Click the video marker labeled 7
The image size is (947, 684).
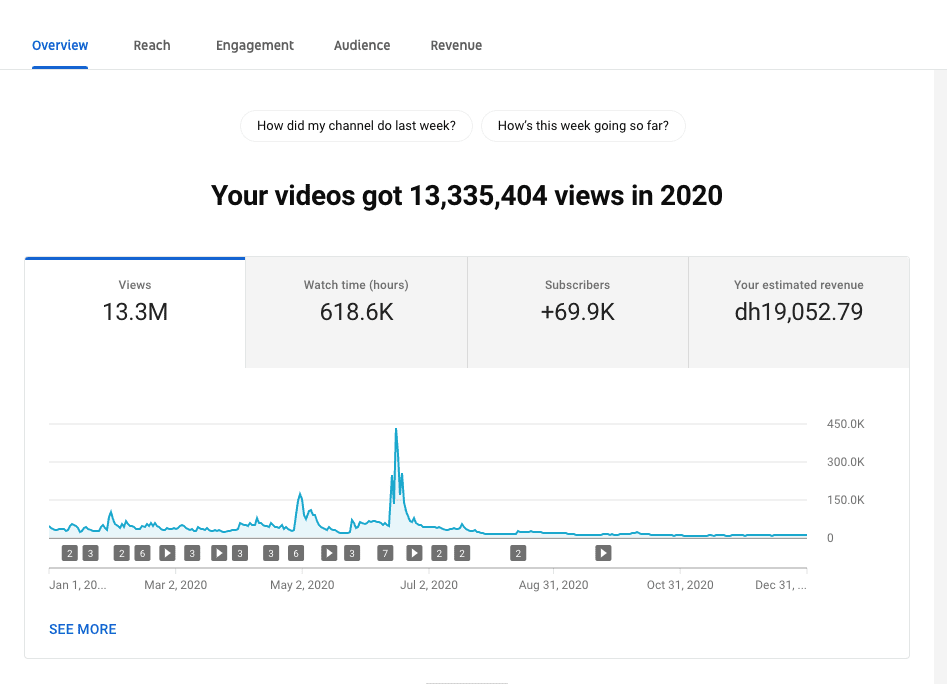tap(384, 553)
